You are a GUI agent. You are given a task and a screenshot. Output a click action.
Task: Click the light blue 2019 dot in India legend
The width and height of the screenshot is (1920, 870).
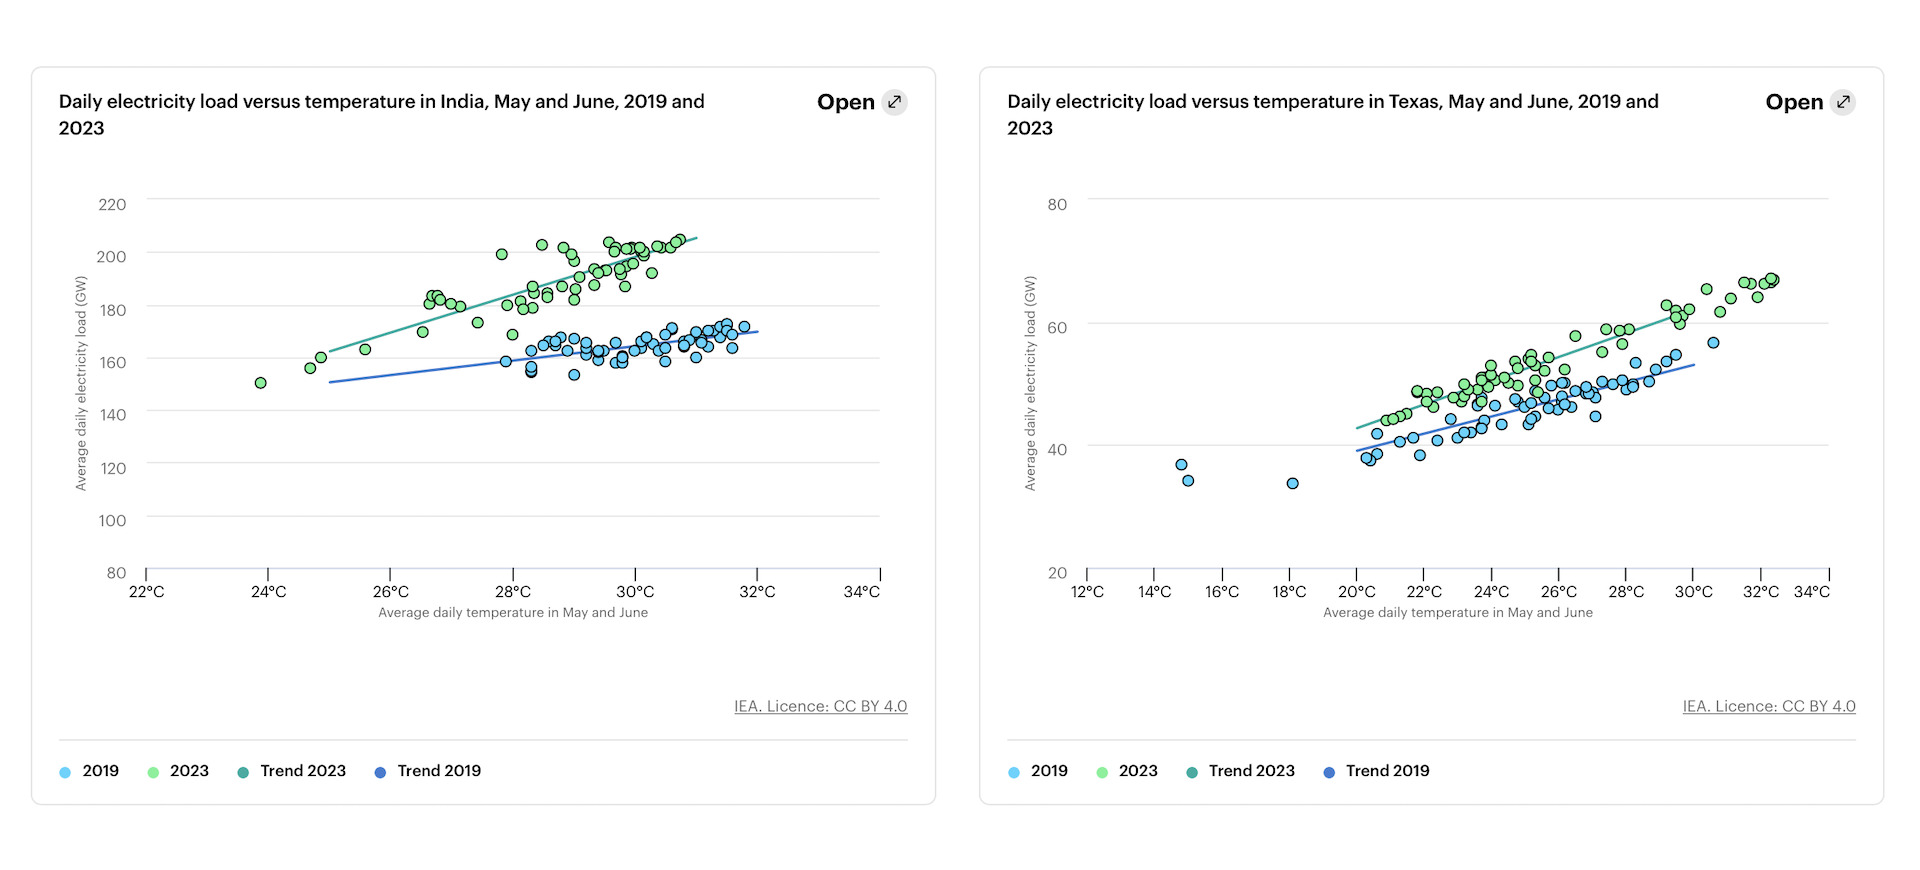tap(65, 772)
